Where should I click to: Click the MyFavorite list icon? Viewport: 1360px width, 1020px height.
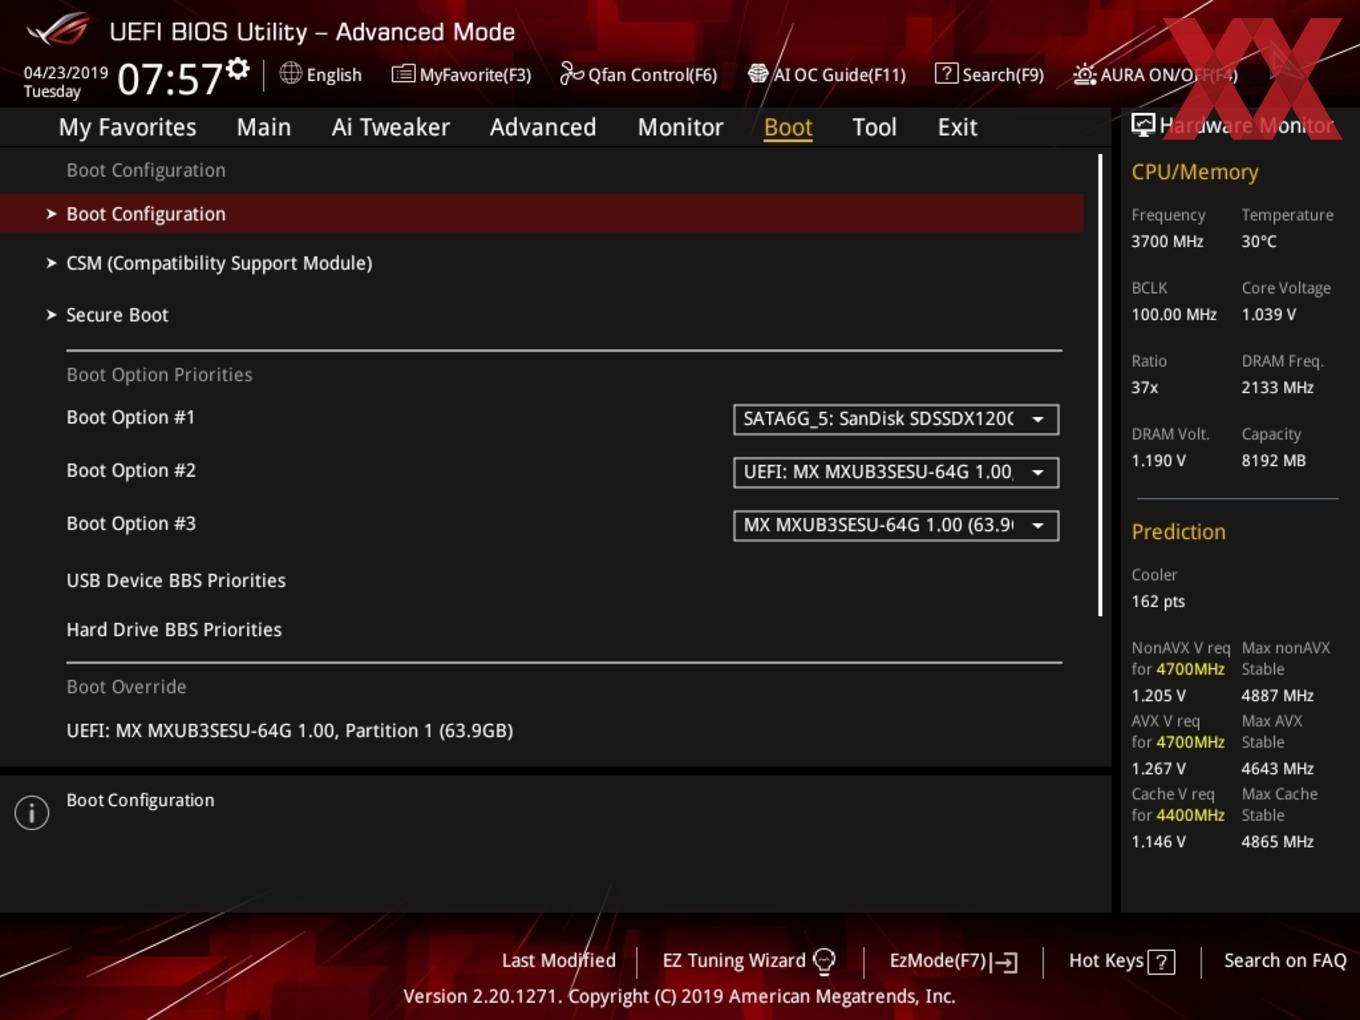(403, 74)
